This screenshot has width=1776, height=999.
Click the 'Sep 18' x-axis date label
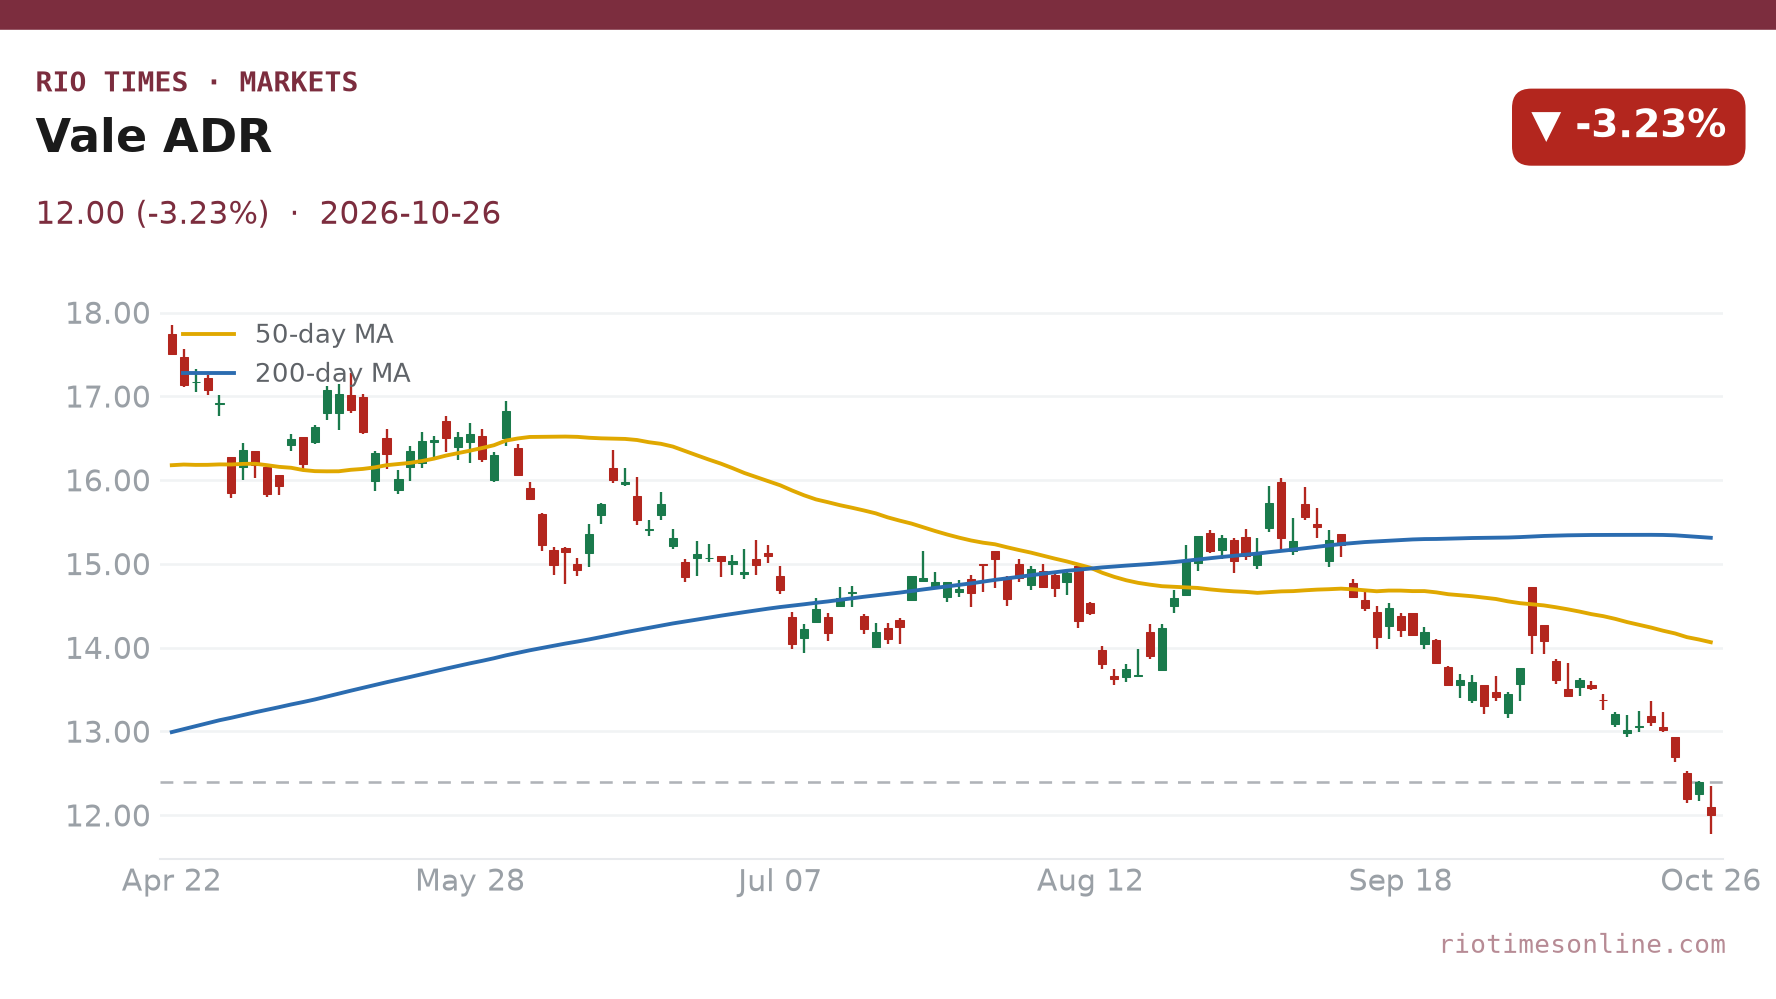pyautogui.click(x=1400, y=881)
